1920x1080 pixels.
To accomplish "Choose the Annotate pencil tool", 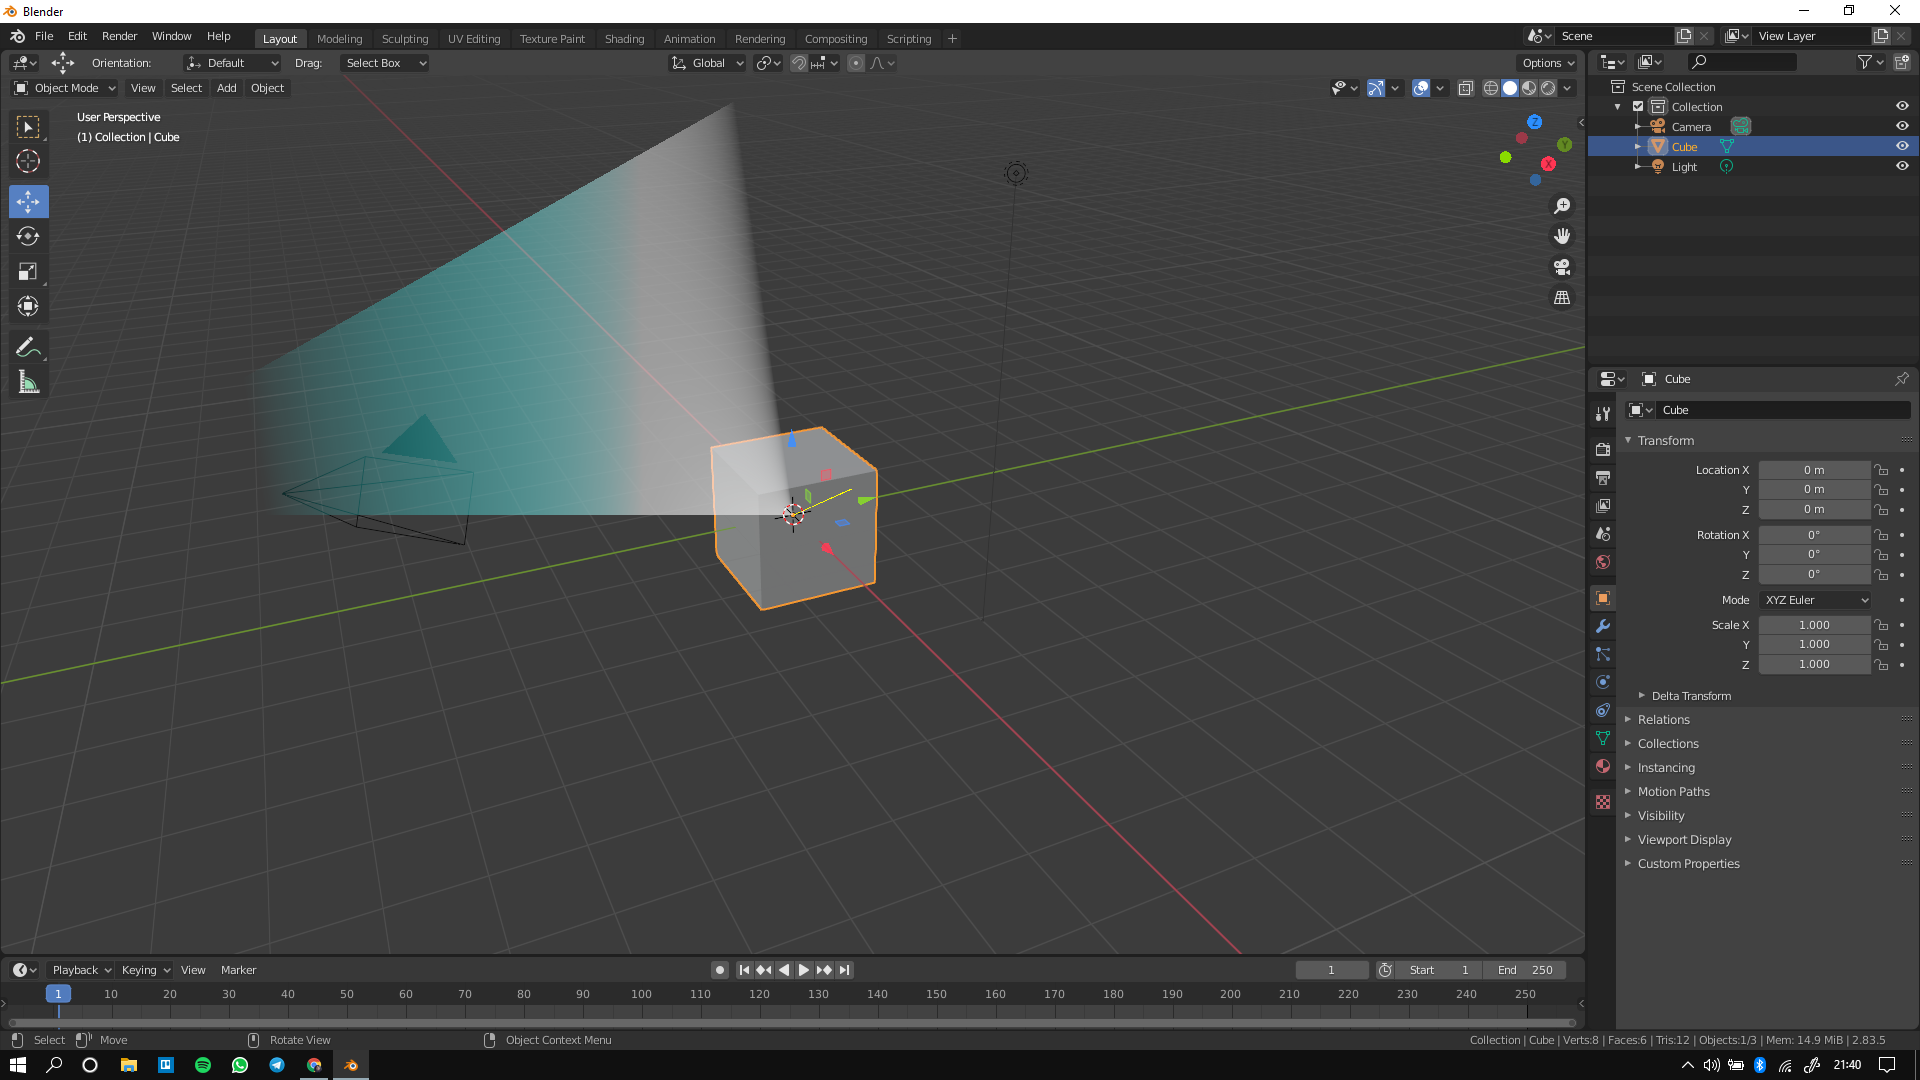I will (x=28, y=347).
